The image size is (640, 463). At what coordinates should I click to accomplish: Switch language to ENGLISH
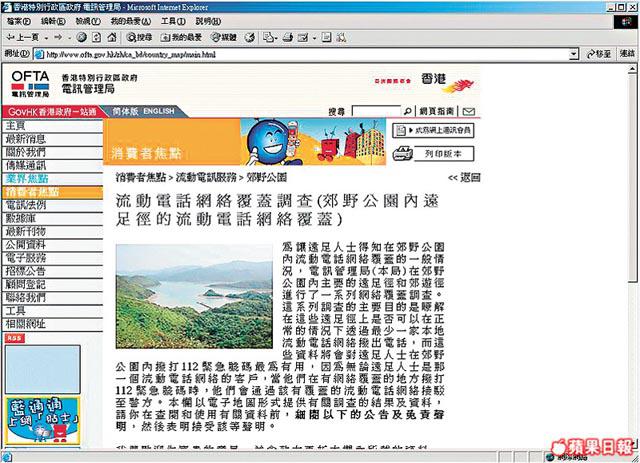coord(159,111)
